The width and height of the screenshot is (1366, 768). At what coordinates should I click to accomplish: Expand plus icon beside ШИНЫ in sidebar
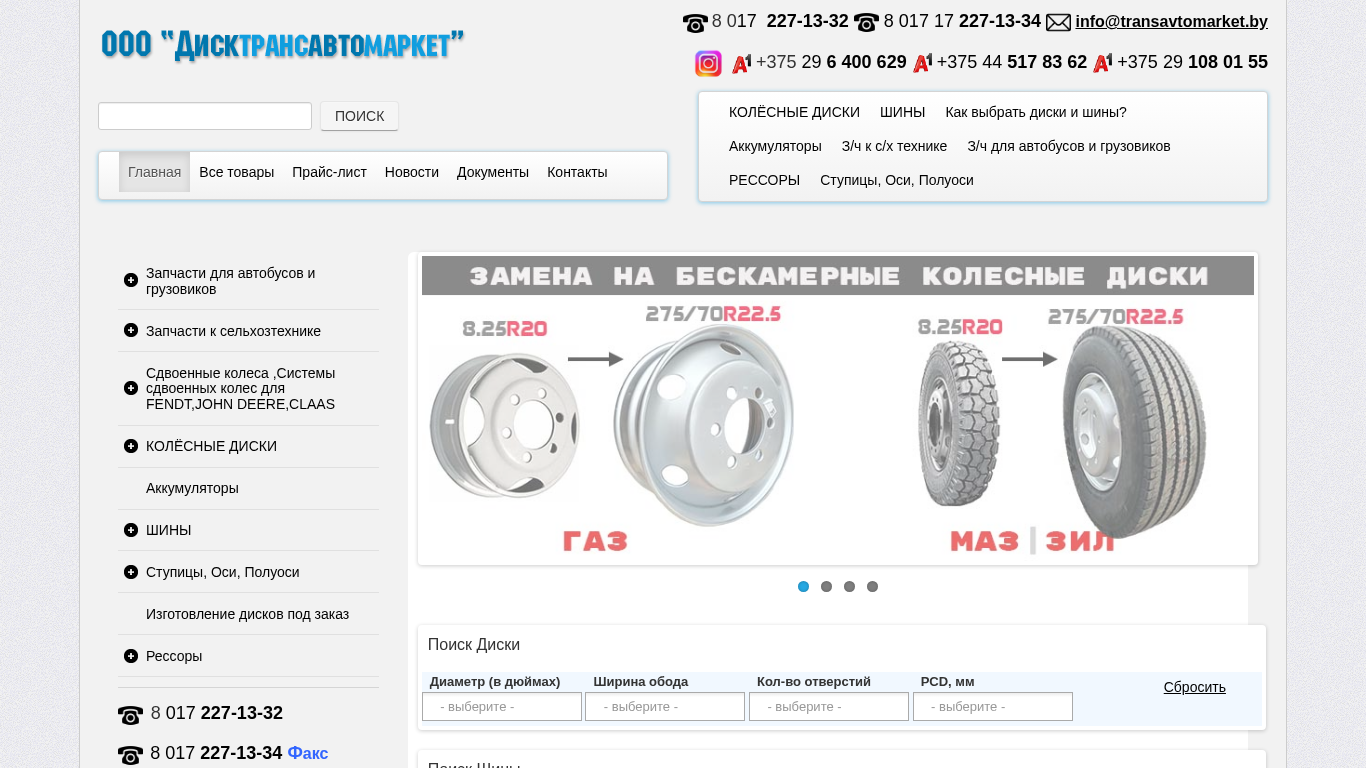(x=131, y=530)
